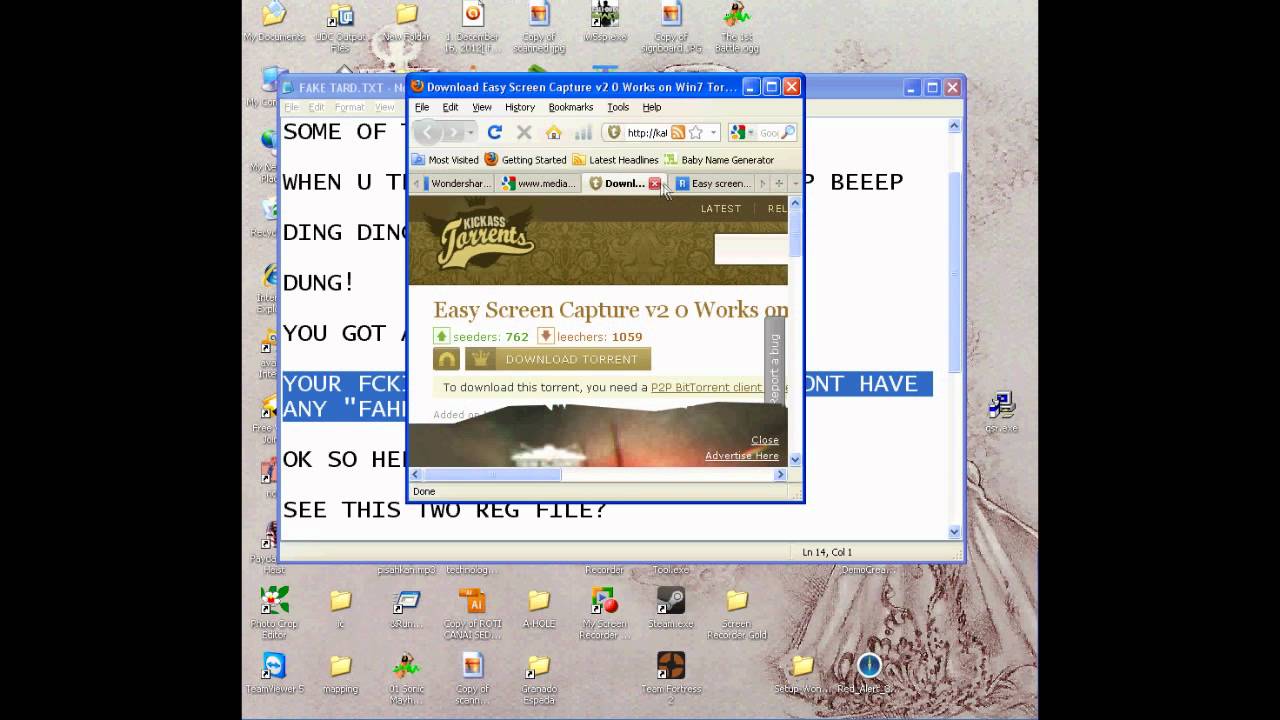This screenshot has height=720, width=1280.
Task: Open the Firefox File menu
Action: pos(422,107)
